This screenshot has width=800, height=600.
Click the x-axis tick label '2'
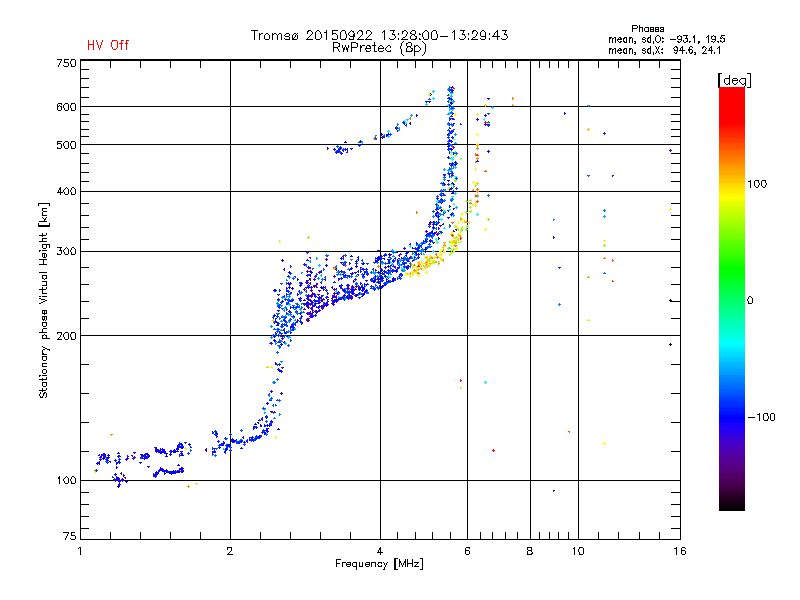230,551
